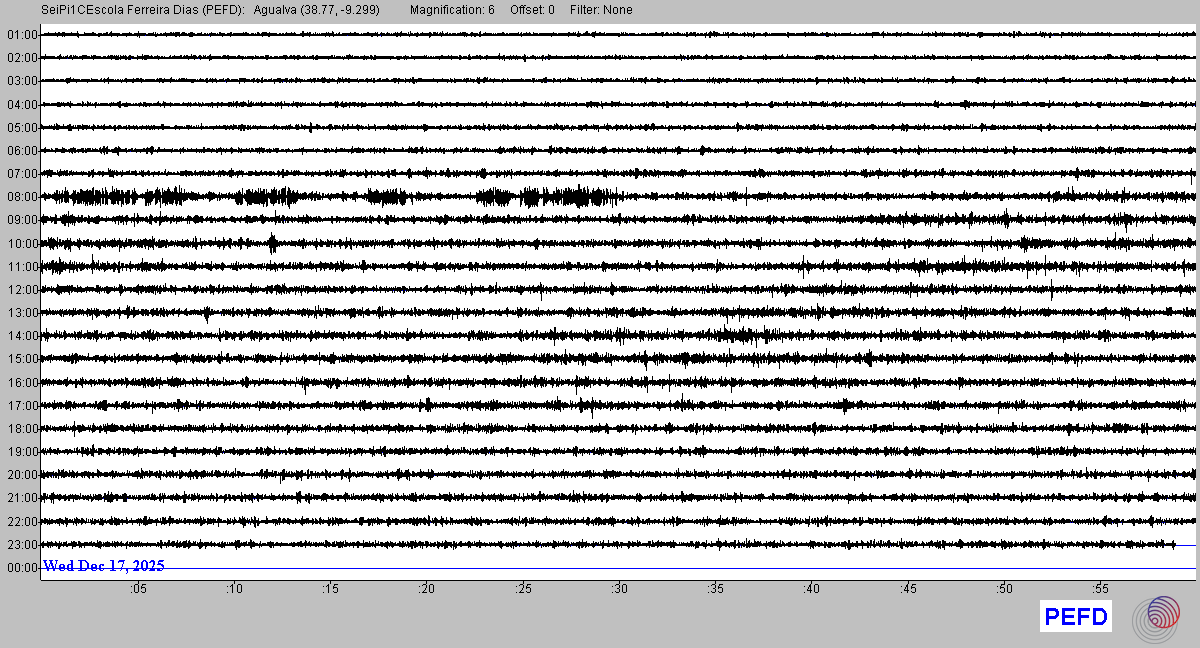Click the blue PEFD station badge
This screenshot has height=648, width=1200.
point(1075,618)
